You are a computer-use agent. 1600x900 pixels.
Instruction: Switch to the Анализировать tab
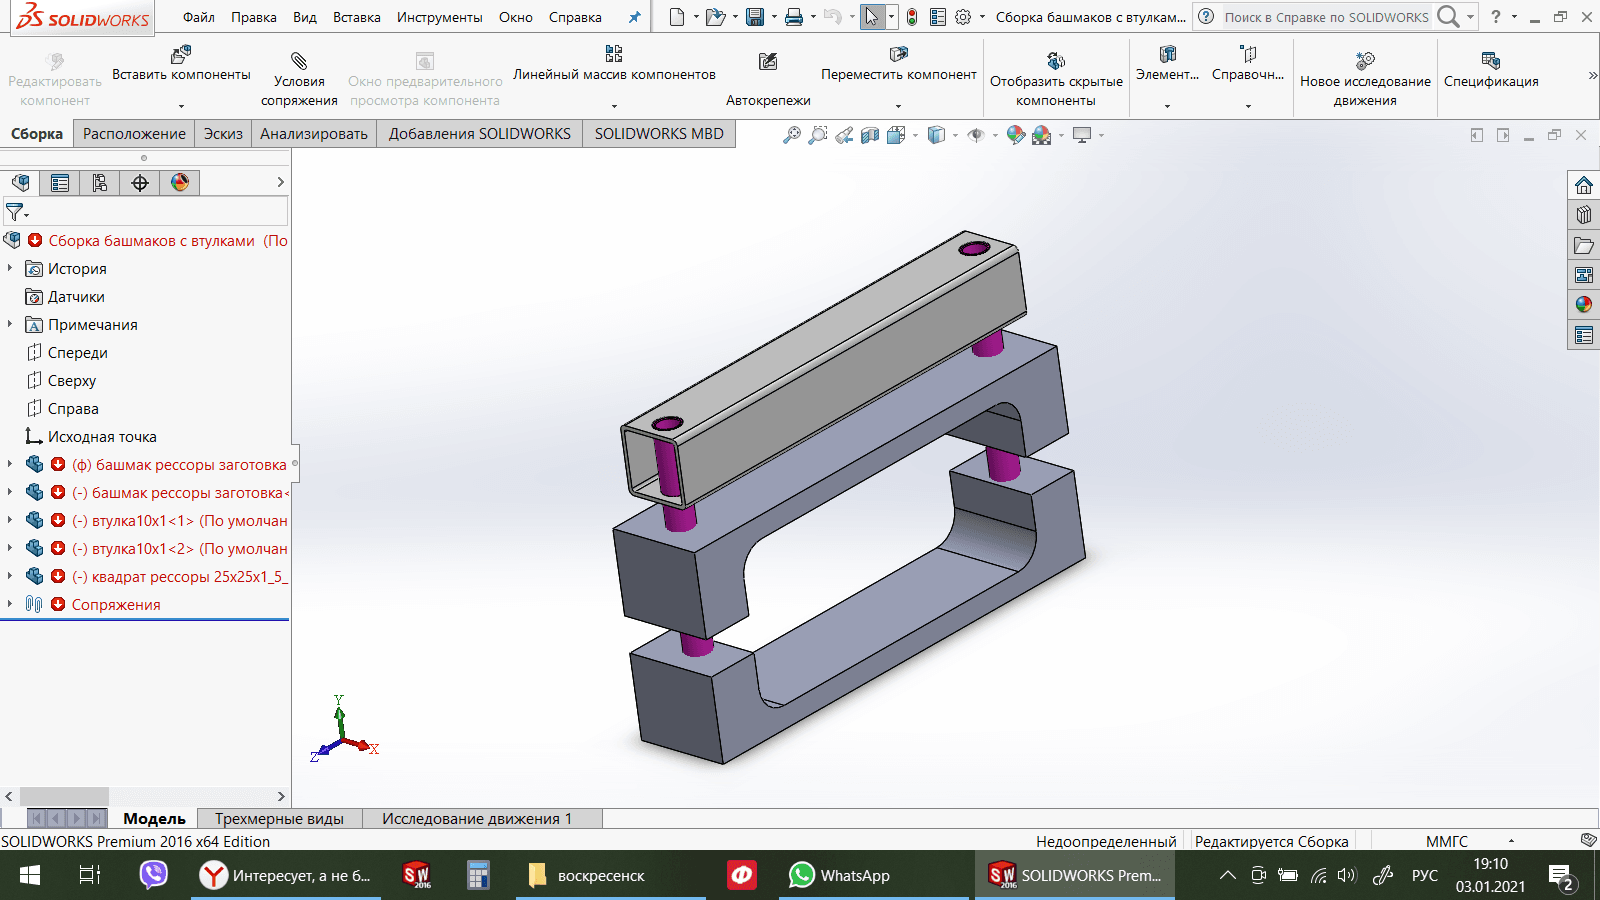(x=314, y=134)
